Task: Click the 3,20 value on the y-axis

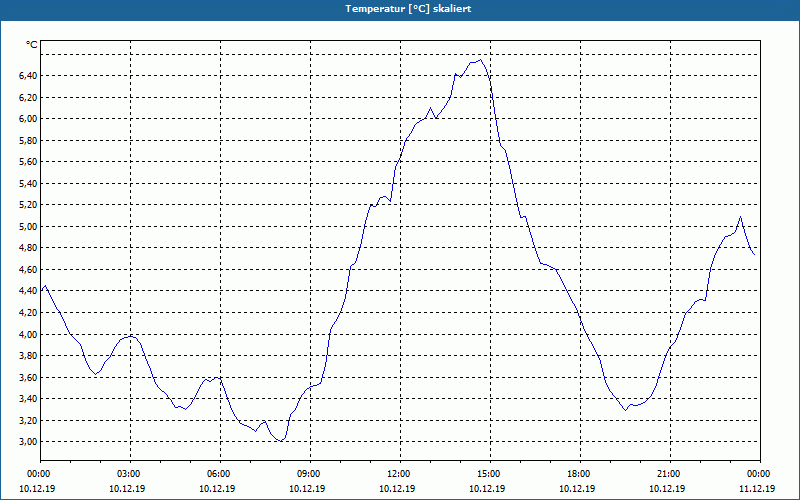Action: (29, 420)
